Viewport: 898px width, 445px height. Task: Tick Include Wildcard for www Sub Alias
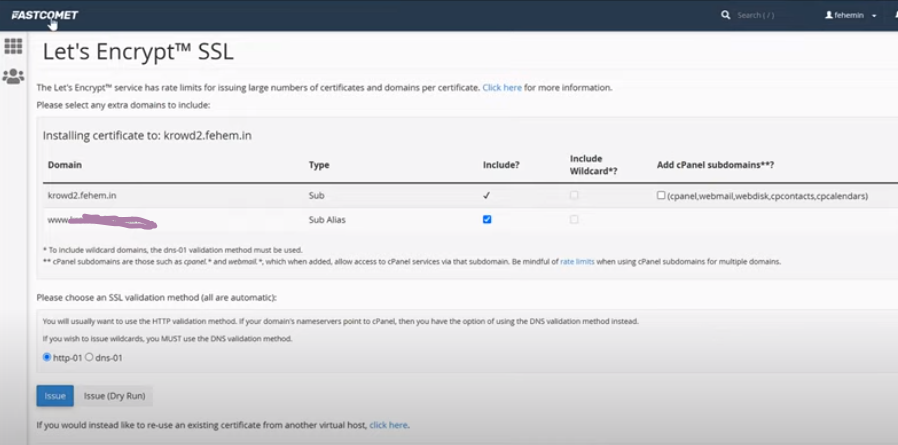coord(574,219)
